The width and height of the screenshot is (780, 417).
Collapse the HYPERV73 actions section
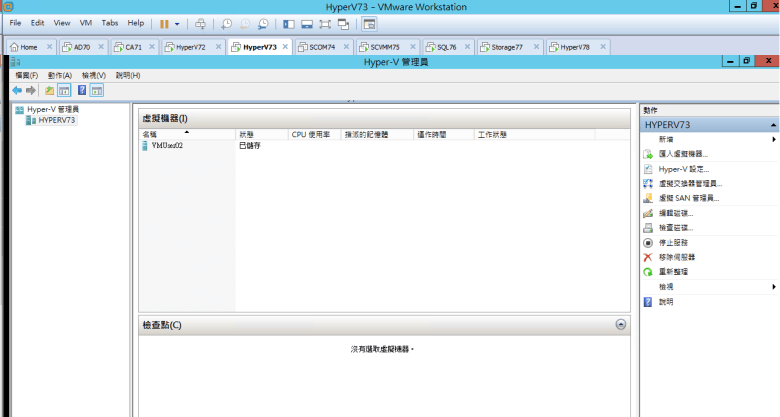click(x=773, y=126)
